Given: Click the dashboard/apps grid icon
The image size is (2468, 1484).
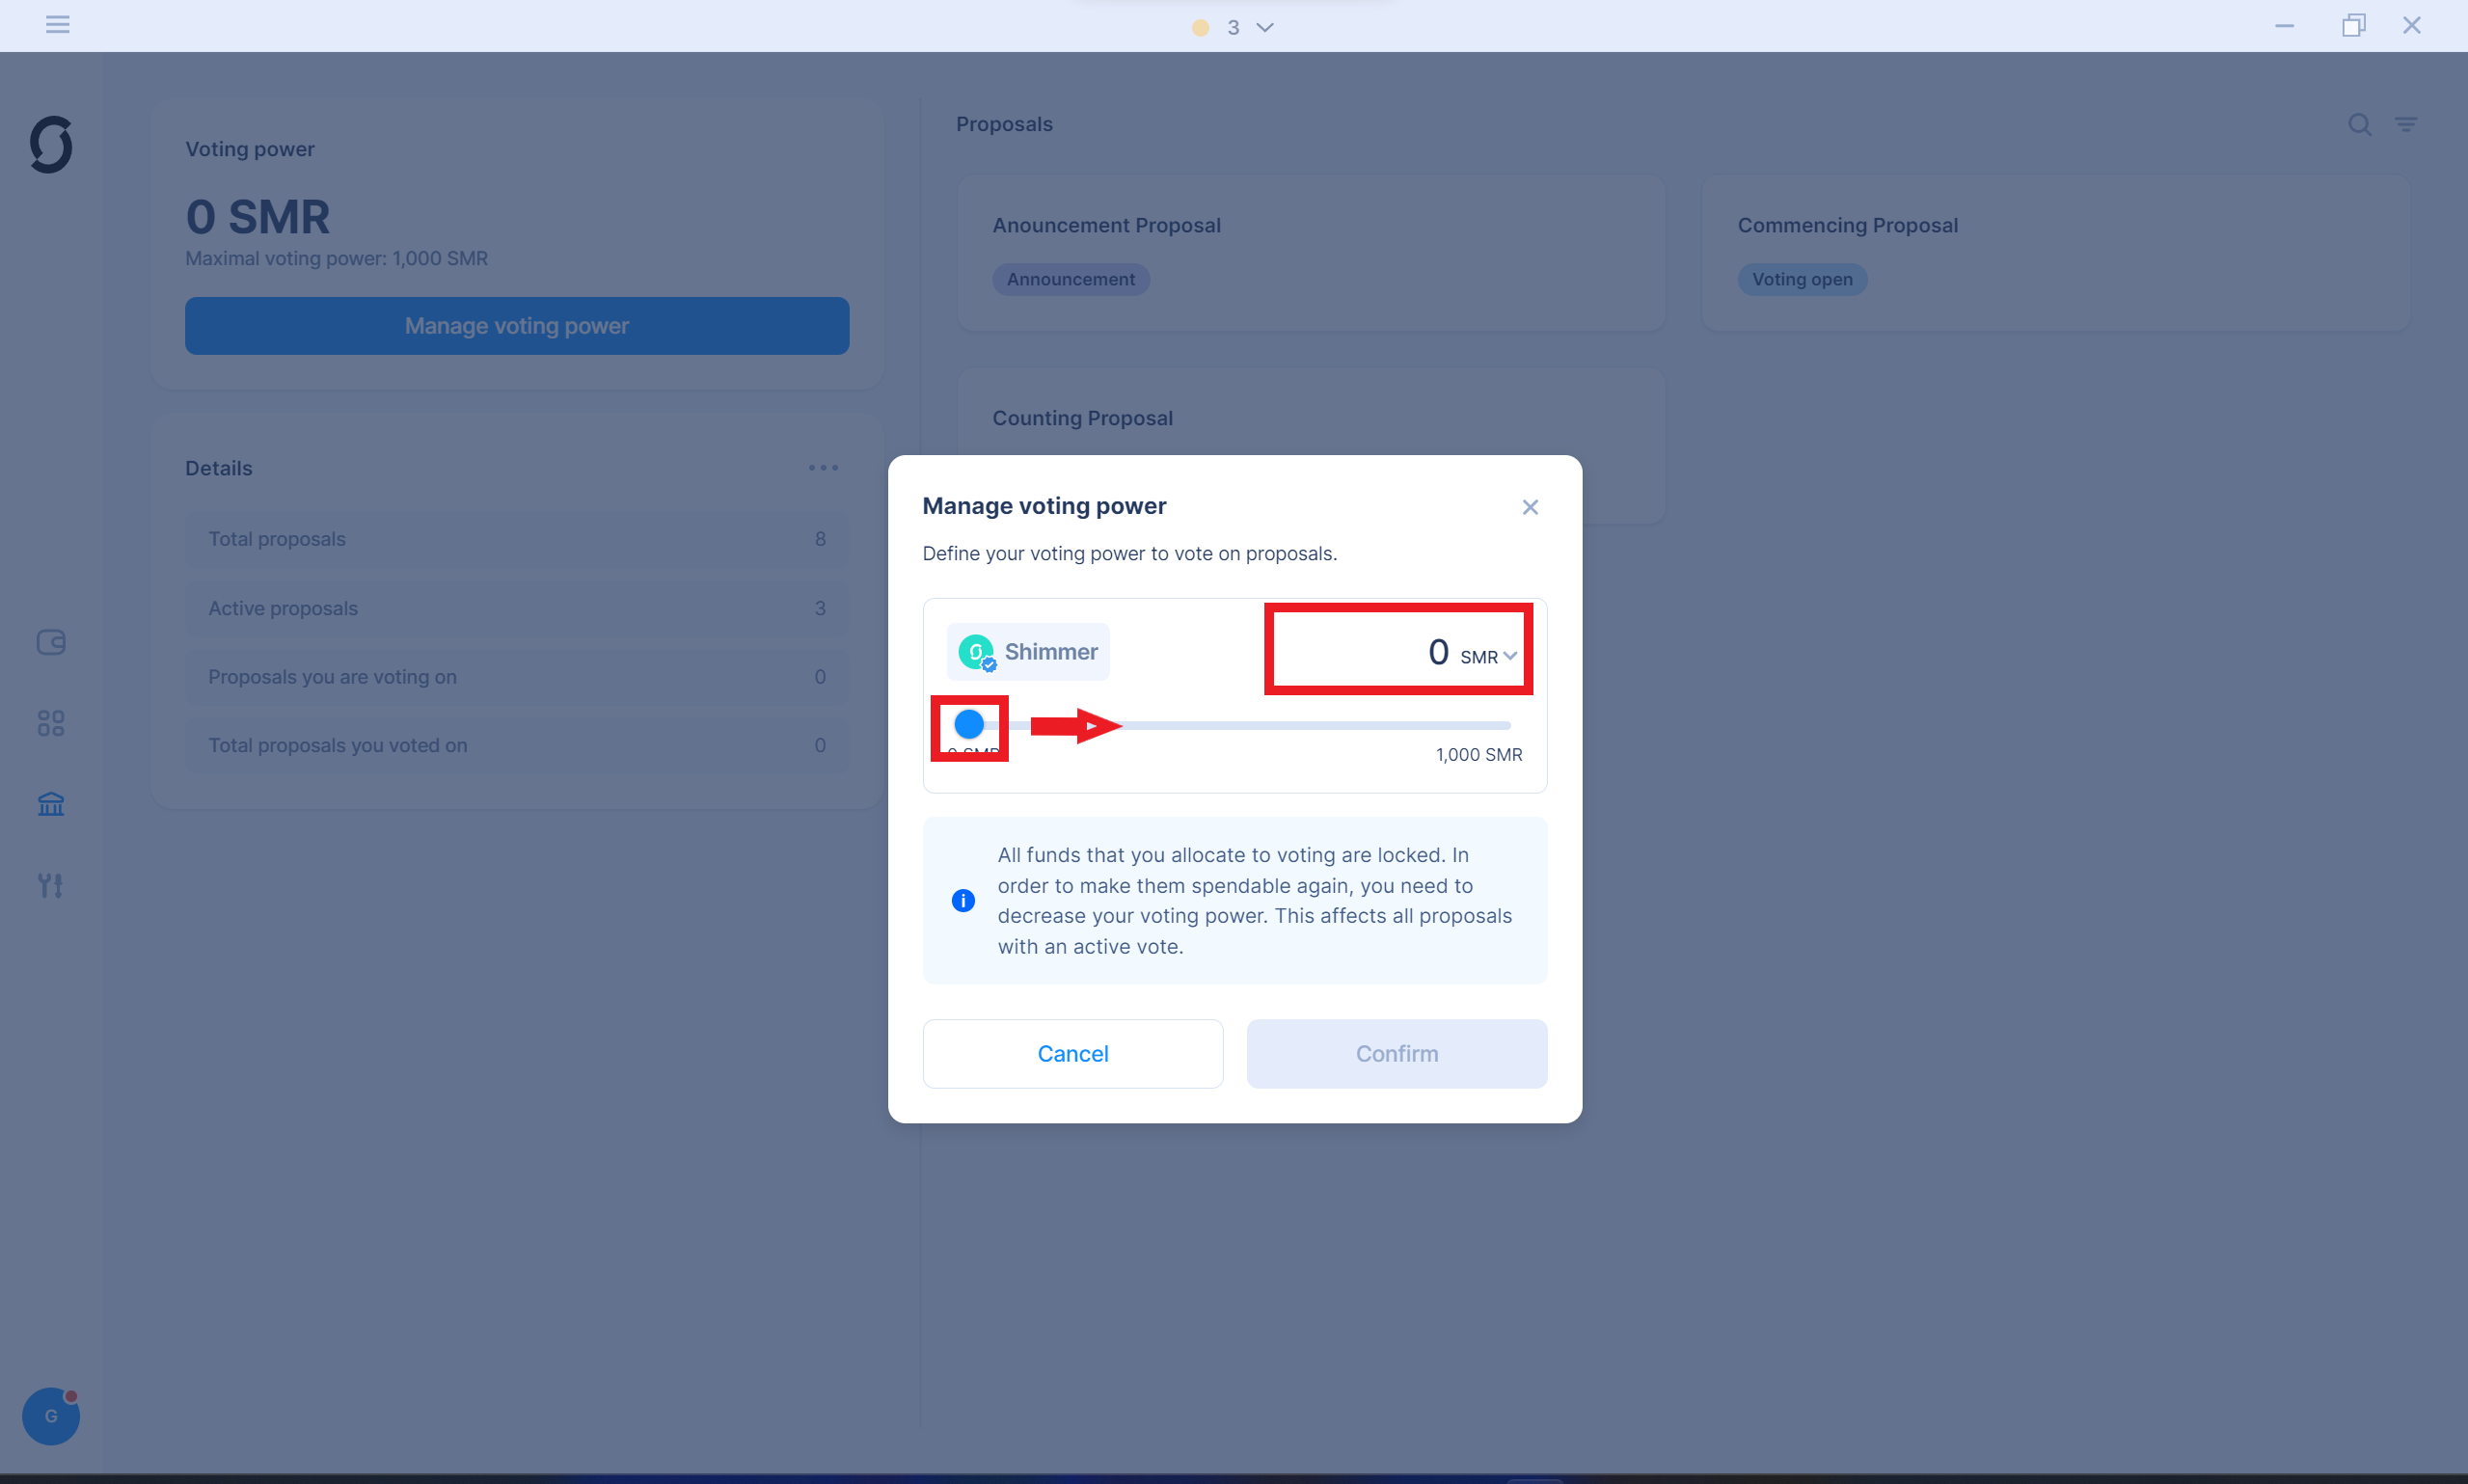Looking at the screenshot, I should coord(51,724).
